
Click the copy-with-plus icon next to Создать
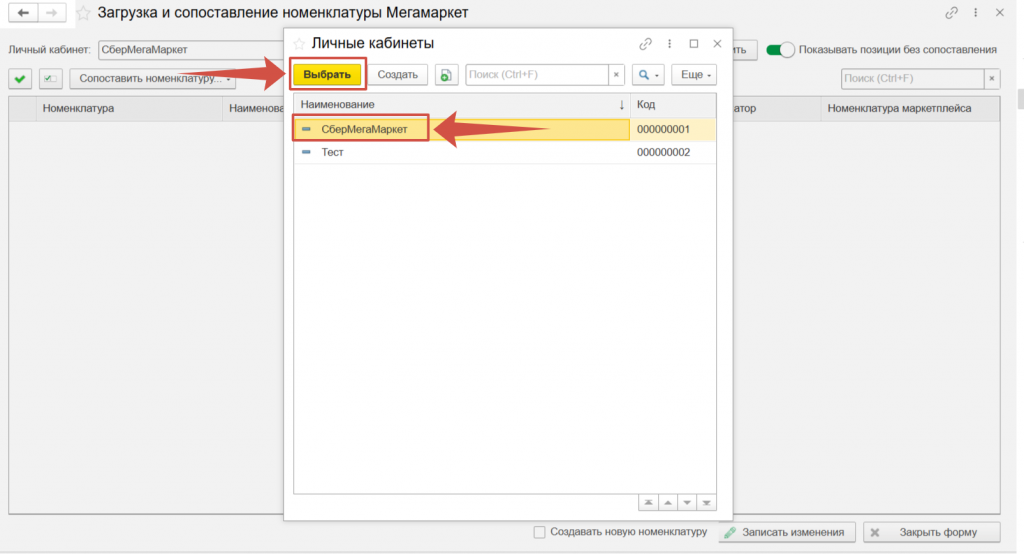pyautogui.click(x=446, y=75)
